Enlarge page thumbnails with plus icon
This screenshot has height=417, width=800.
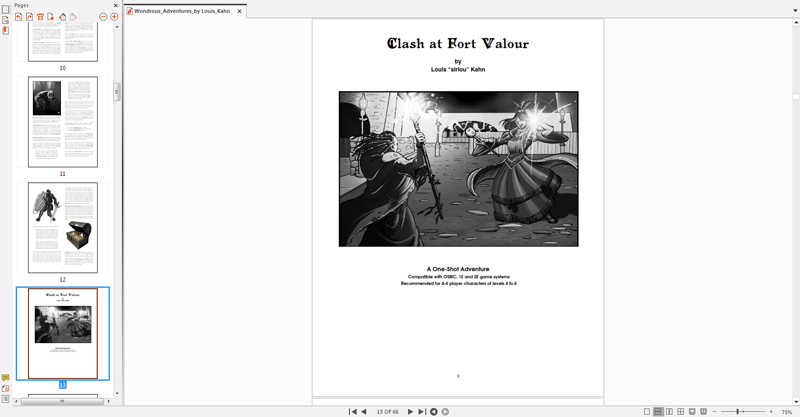pyautogui.click(x=114, y=17)
